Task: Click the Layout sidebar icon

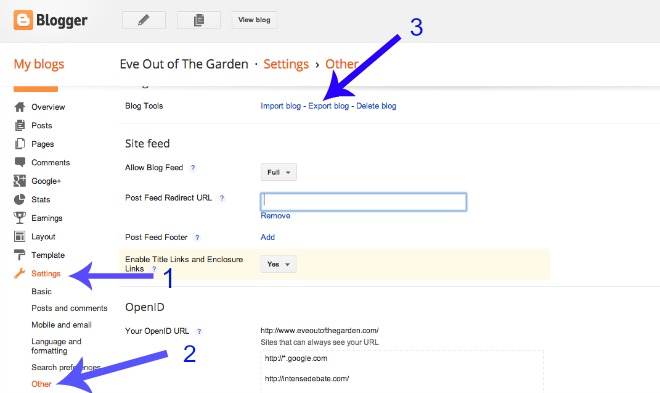Action: coord(19,236)
